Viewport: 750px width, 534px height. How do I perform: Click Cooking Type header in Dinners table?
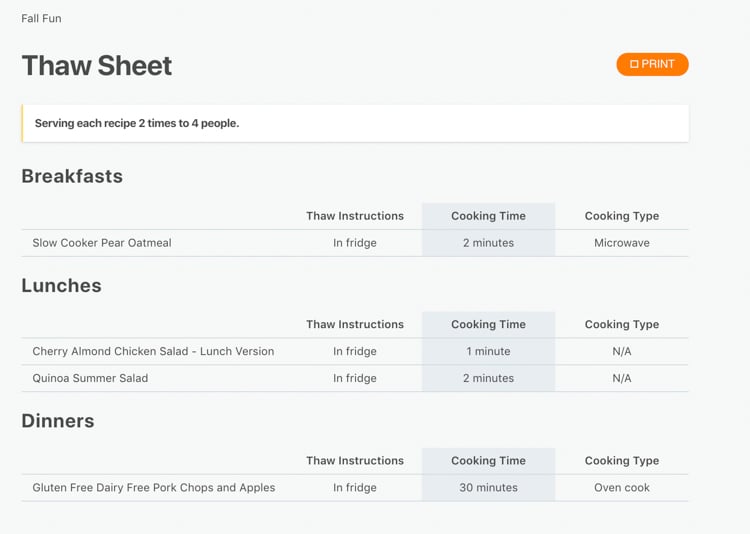coord(622,461)
